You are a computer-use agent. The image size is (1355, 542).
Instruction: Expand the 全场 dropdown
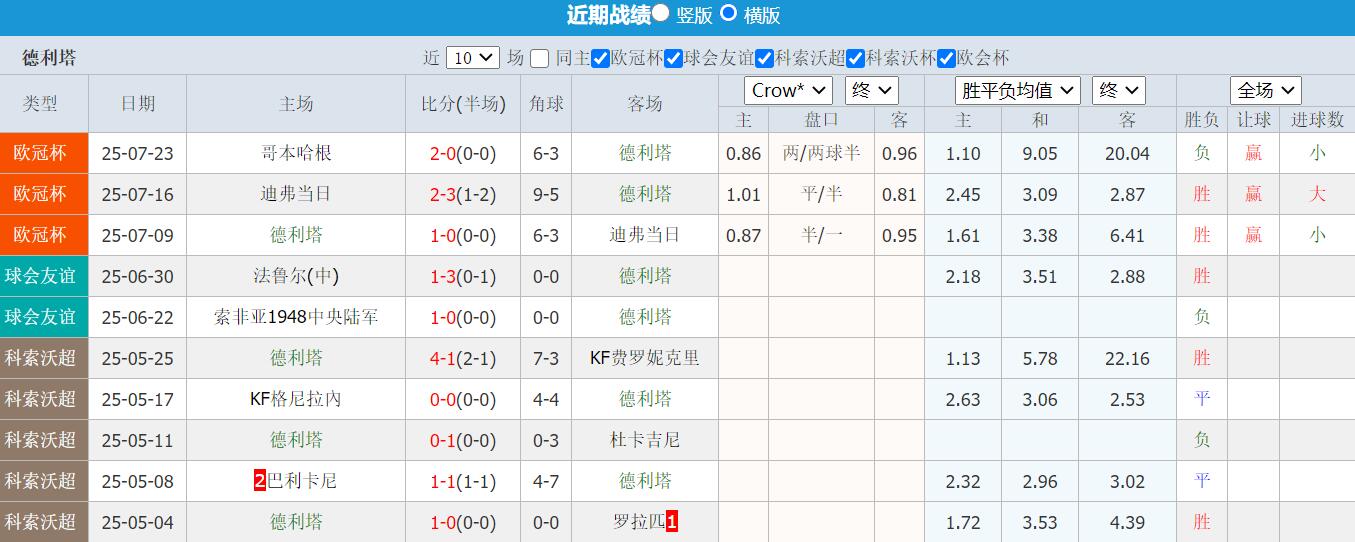tap(1265, 91)
